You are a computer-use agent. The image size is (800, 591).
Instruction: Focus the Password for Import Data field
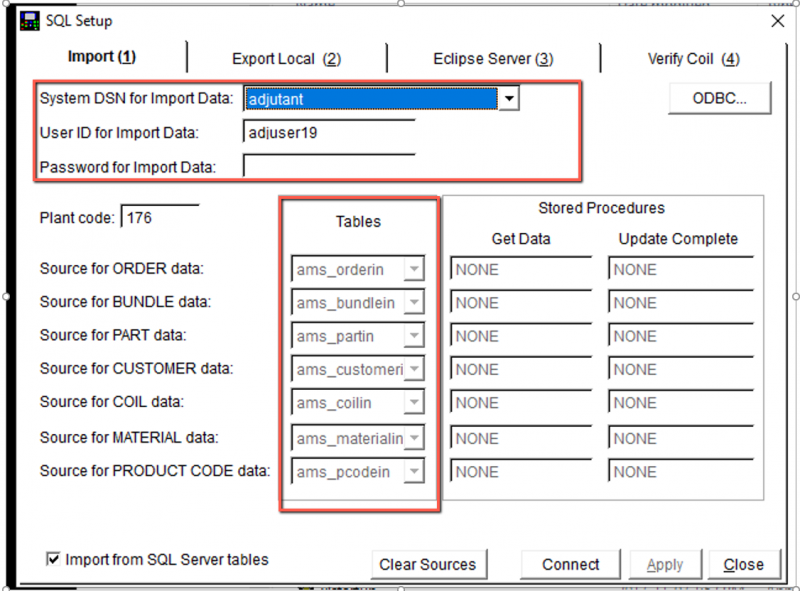(x=328, y=167)
